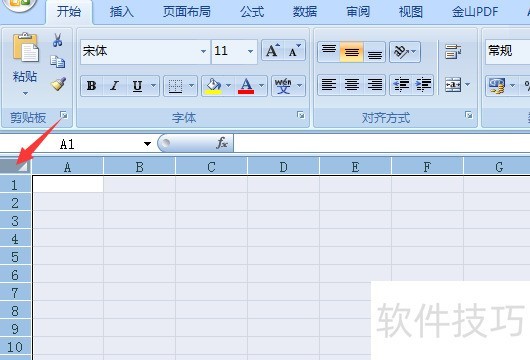Switch to the 数据 tab

click(305, 12)
